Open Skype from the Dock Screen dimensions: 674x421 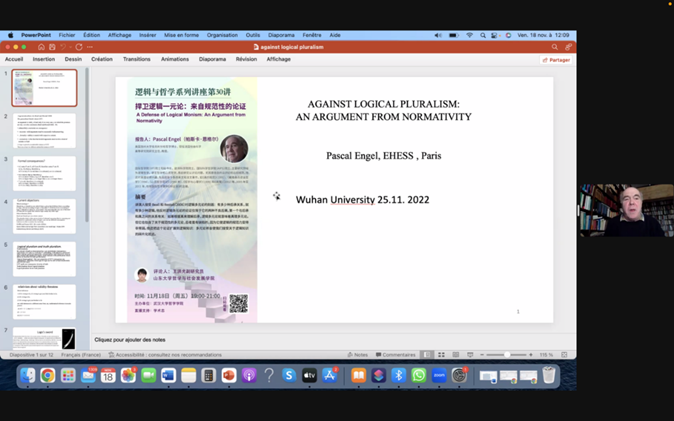point(289,376)
